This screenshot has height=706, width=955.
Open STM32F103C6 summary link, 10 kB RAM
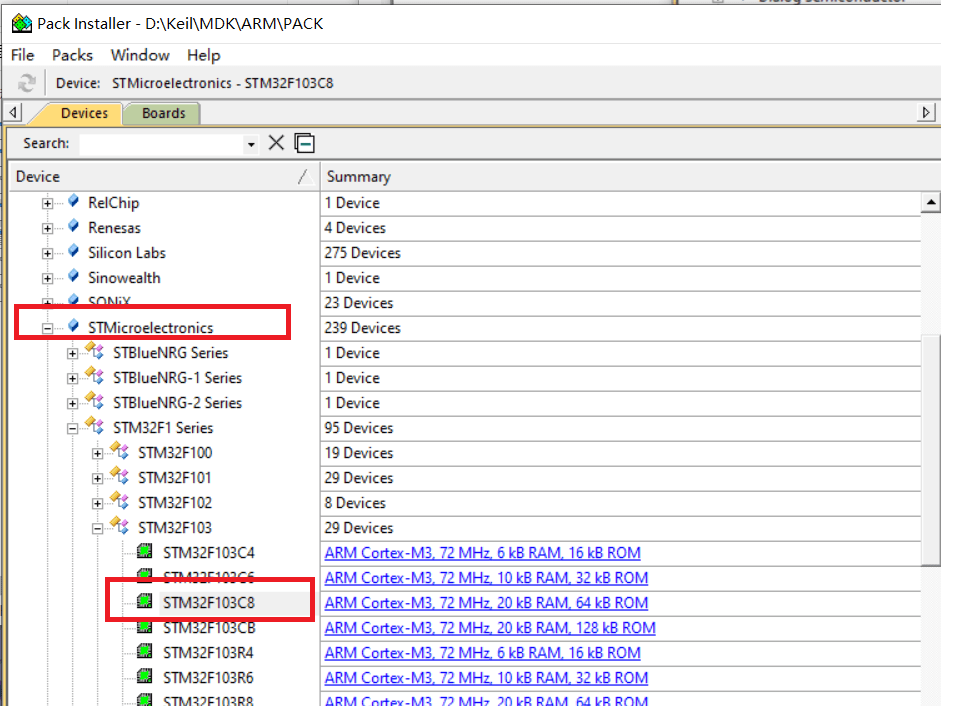coord(486,577)
